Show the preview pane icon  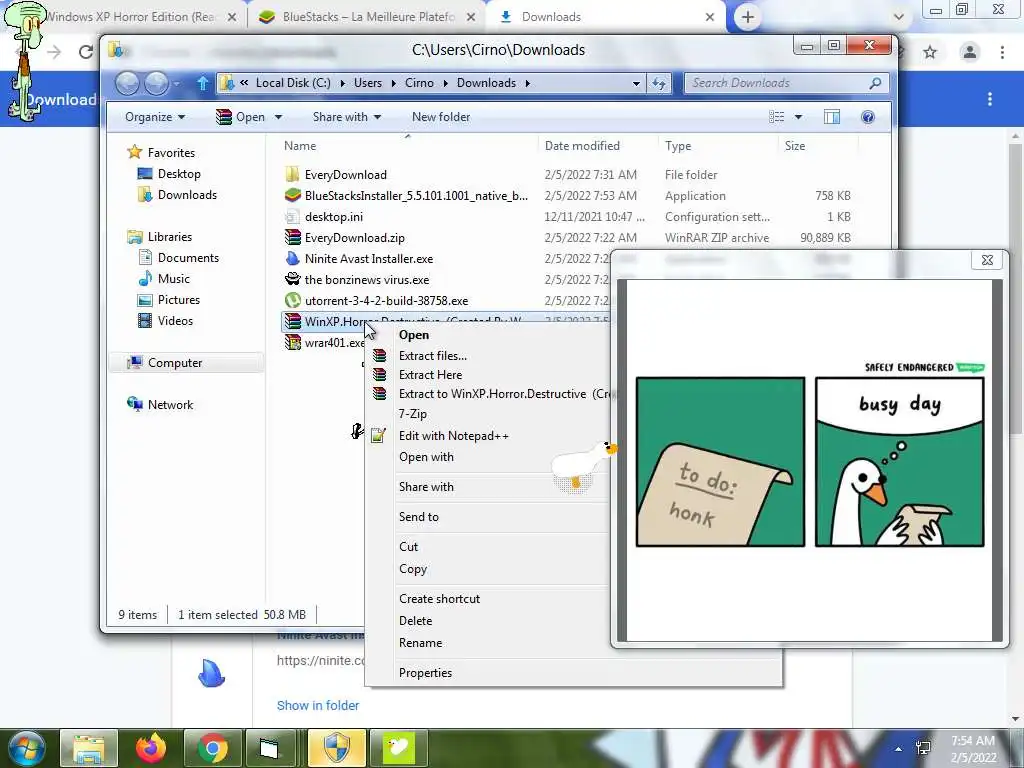(831, 117)
